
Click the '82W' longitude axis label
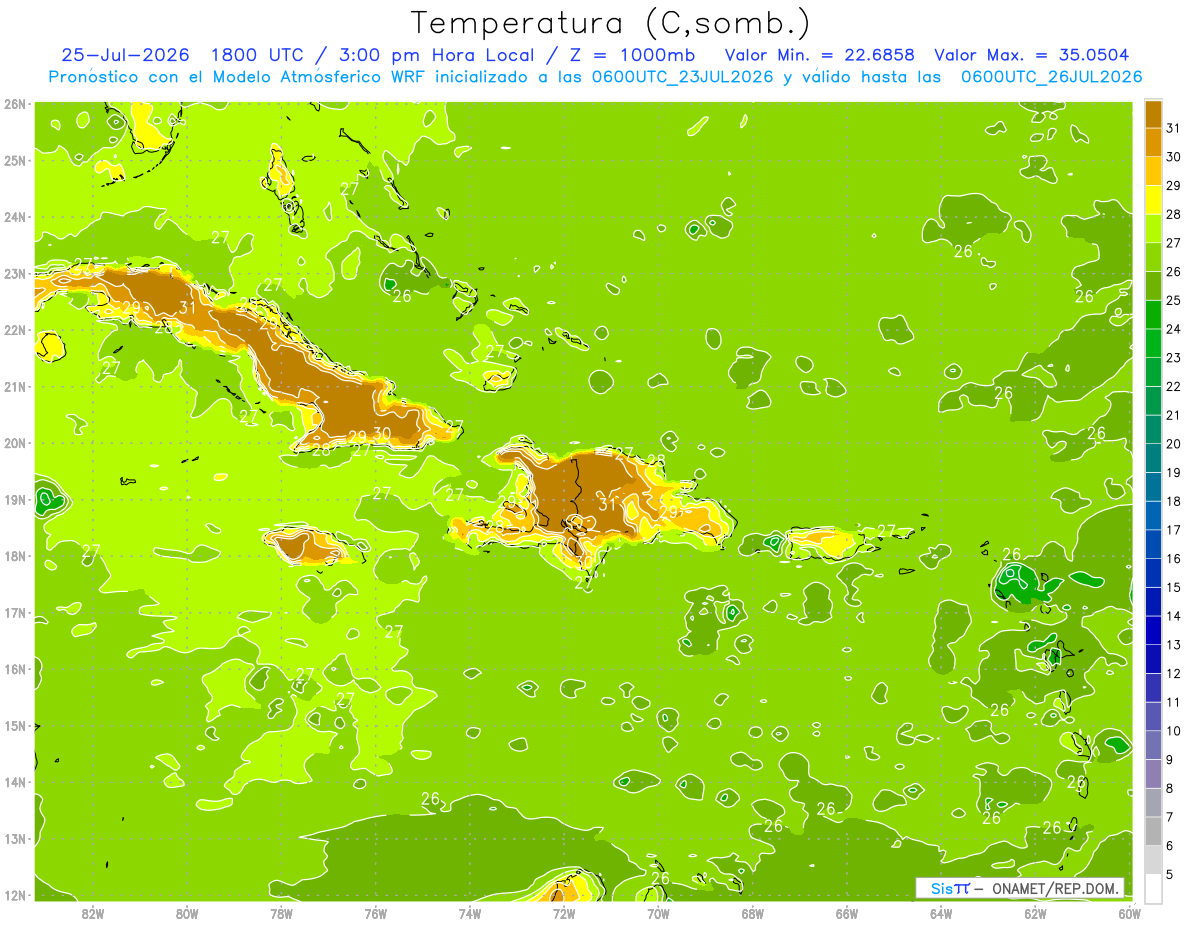click(x=93, y=912)
